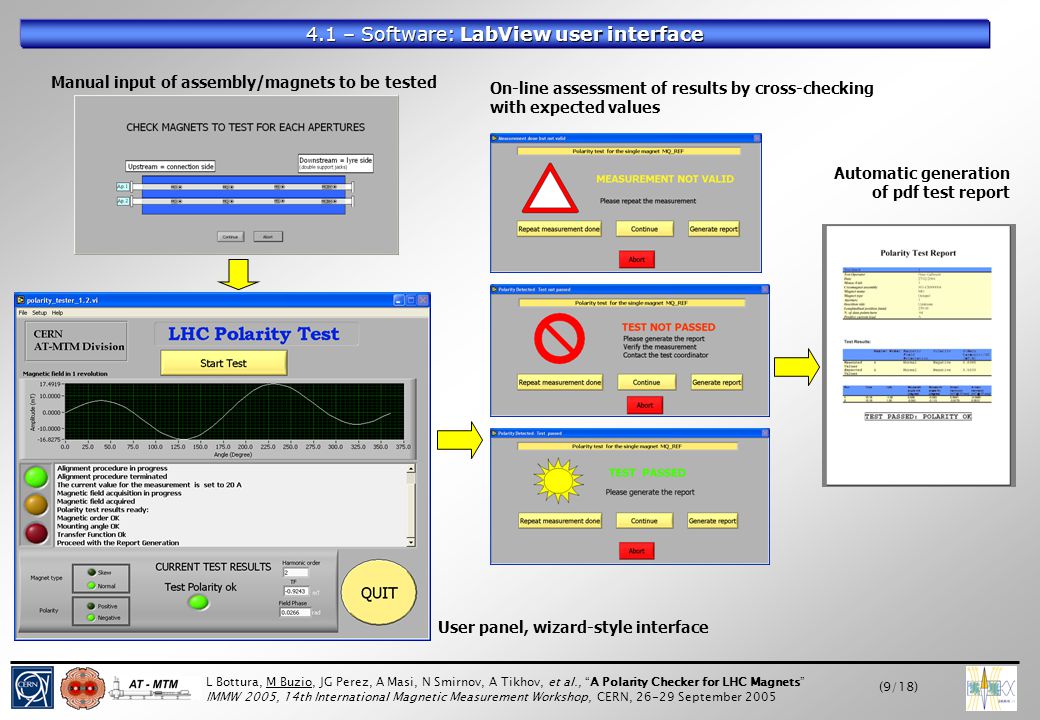The height and width of the screenshot is (720, 1040).
Task: Select the Positive polarity indicator
Action: [92, 605]
